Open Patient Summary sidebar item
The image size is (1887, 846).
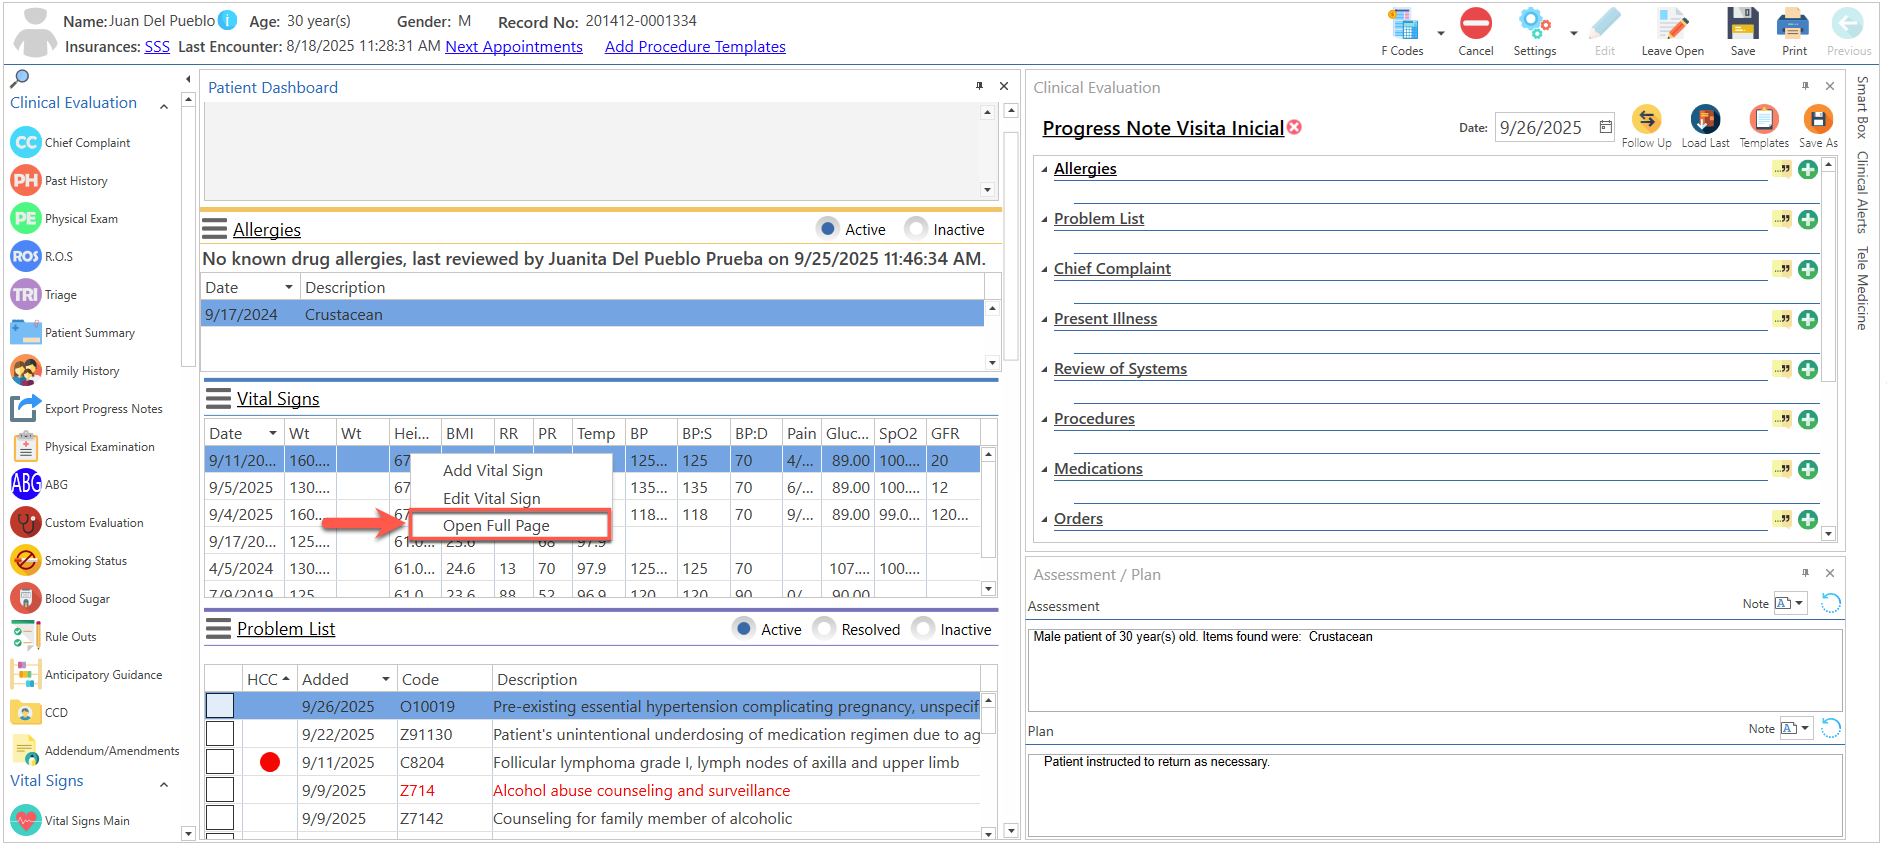click(x=73, y=333)
